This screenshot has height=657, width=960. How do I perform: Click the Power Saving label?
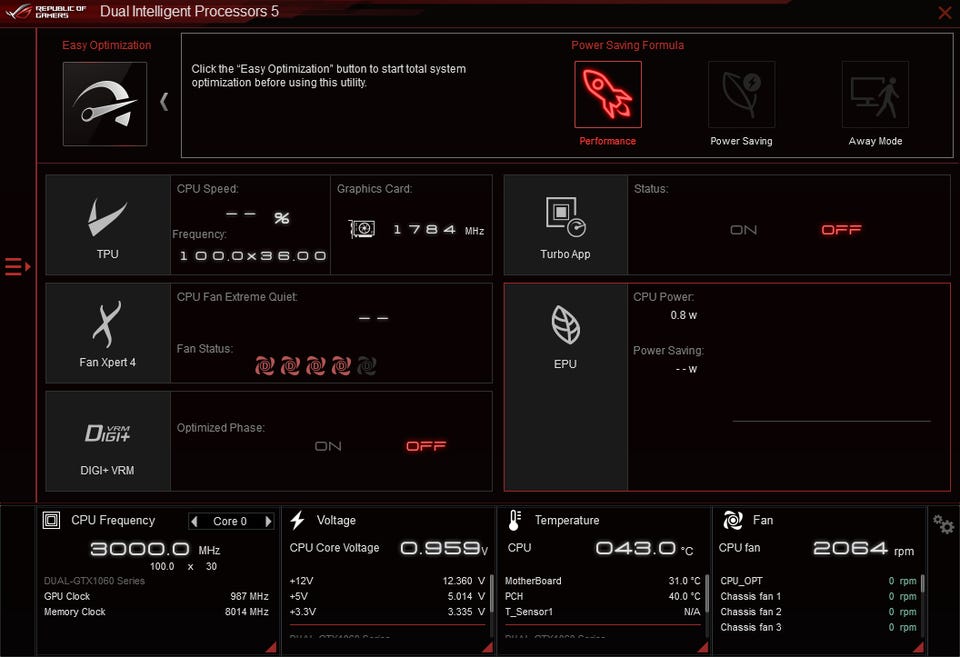pyautogui.click(x=741, y=141)
